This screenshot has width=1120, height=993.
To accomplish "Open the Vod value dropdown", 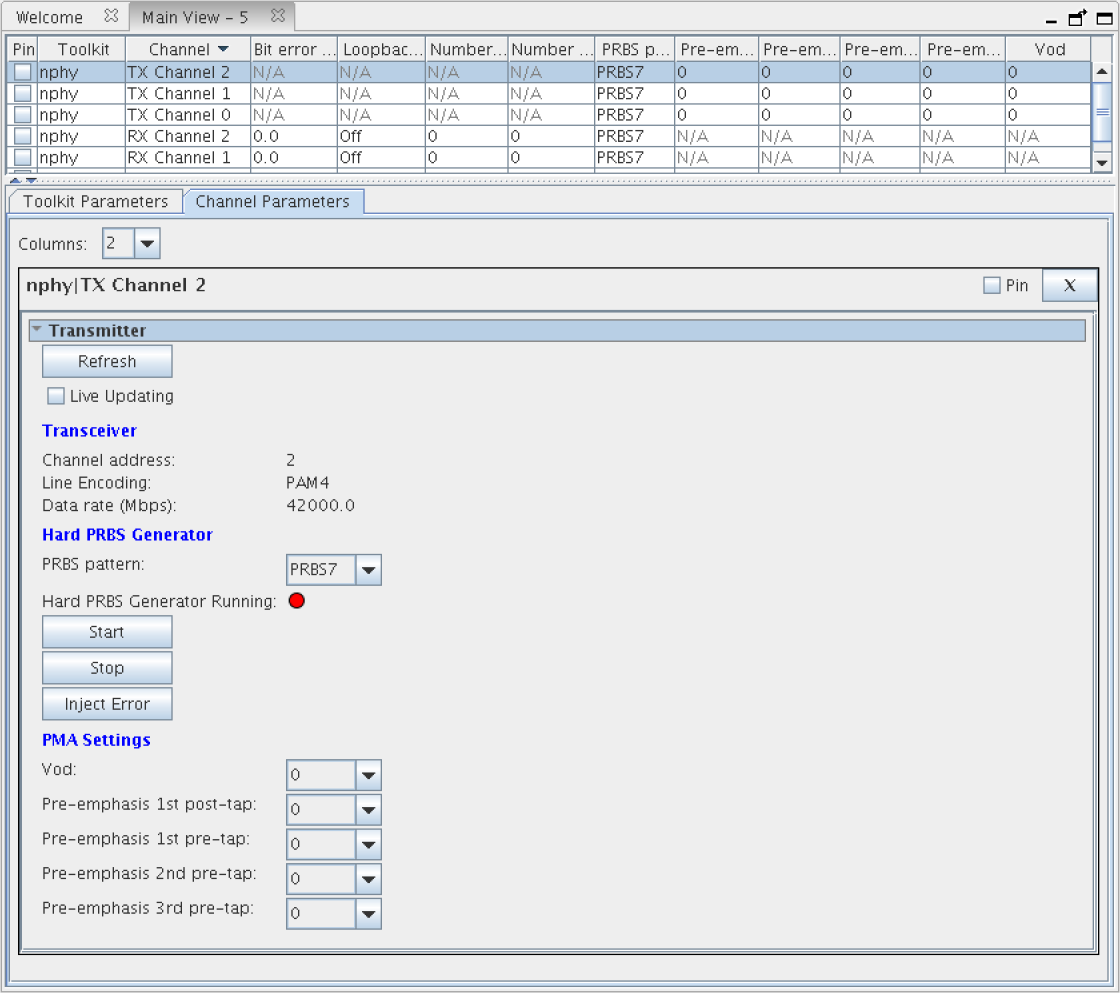I will coord(369,775).
